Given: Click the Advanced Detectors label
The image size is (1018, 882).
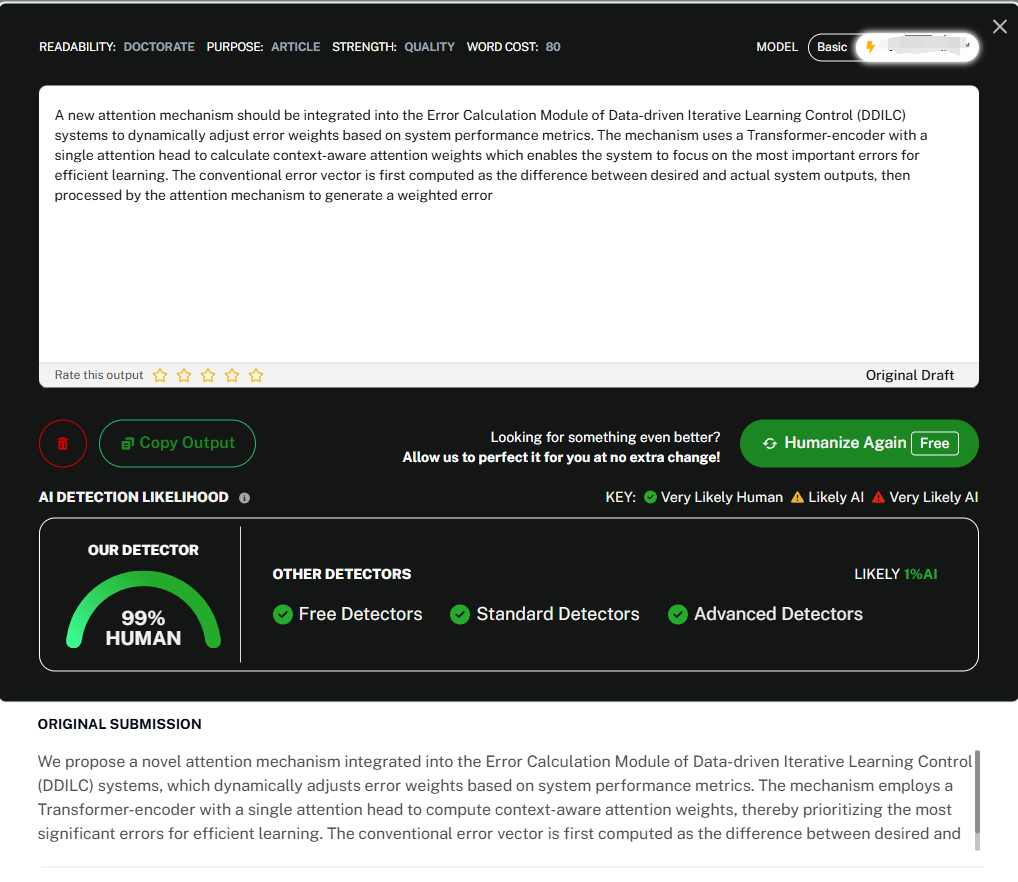Looking at the screenshot, I should coord(778,614).
